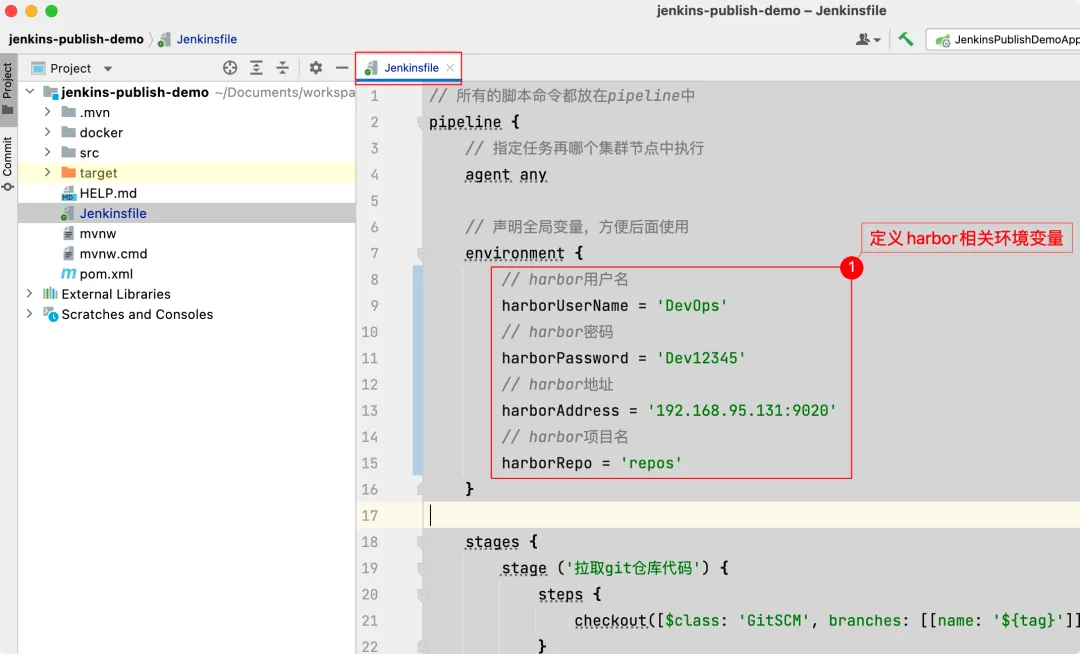The image size is (1080, 654).
Task: Click mvnw file icon
Action: click(68, 233)
